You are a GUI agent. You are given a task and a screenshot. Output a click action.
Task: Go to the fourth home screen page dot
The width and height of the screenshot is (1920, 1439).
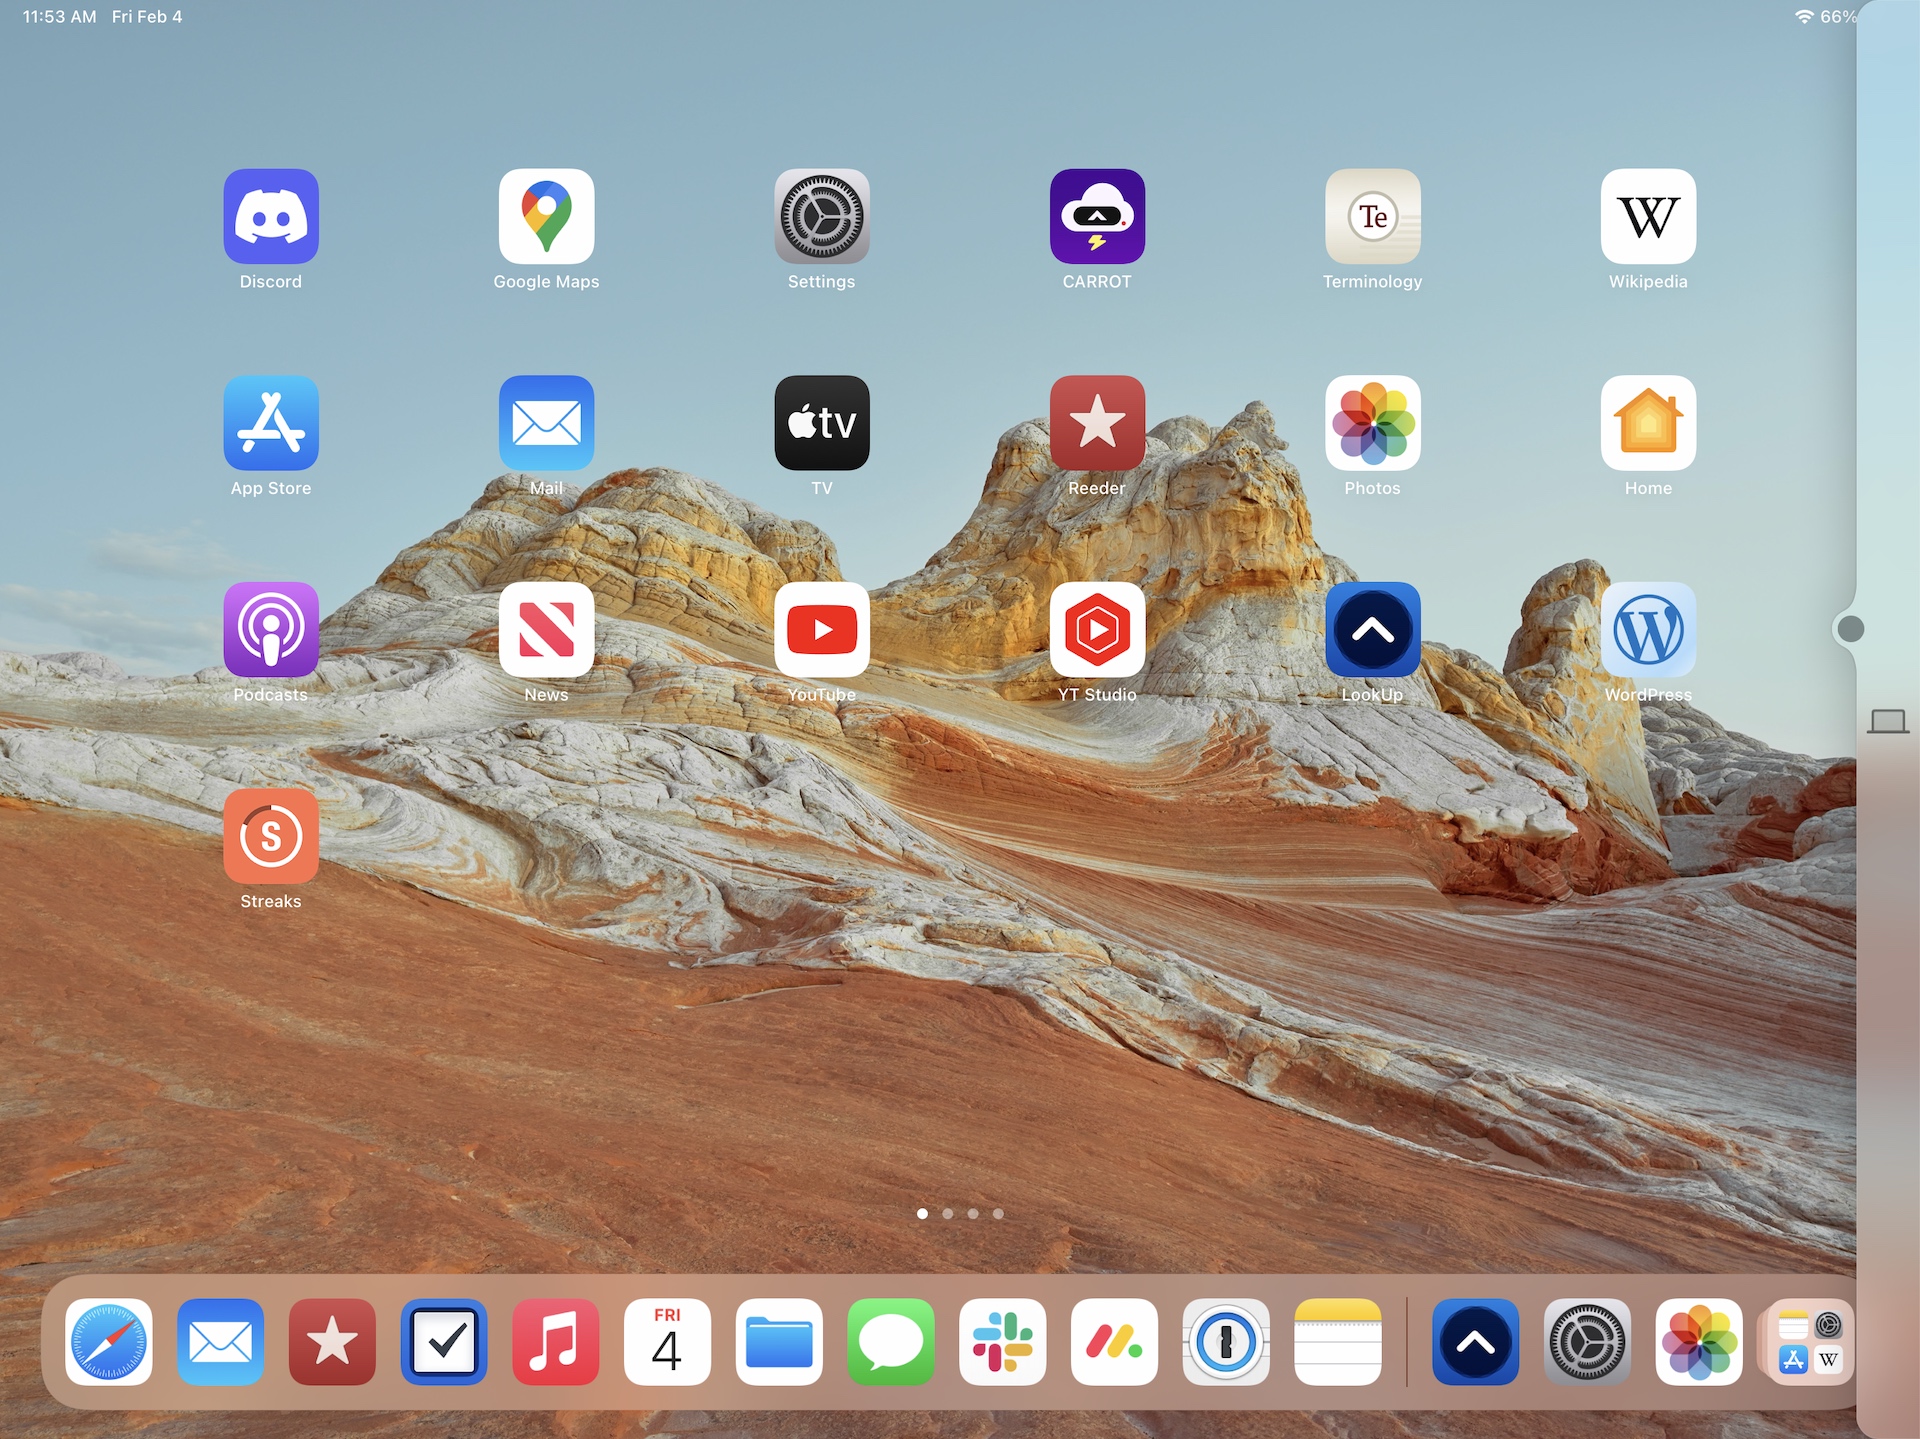[x=998, y=1214]
